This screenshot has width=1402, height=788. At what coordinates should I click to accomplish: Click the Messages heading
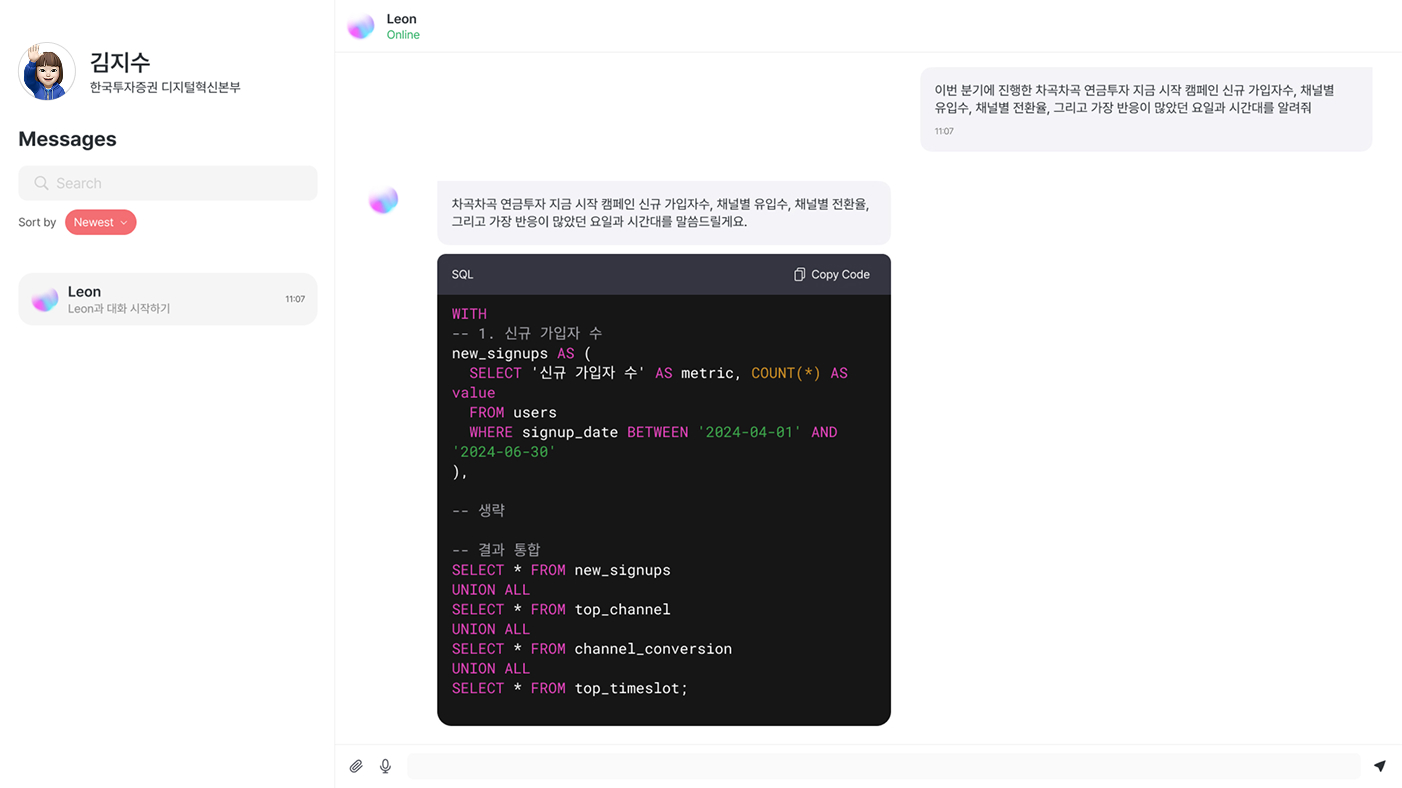[x=67, y=139]
